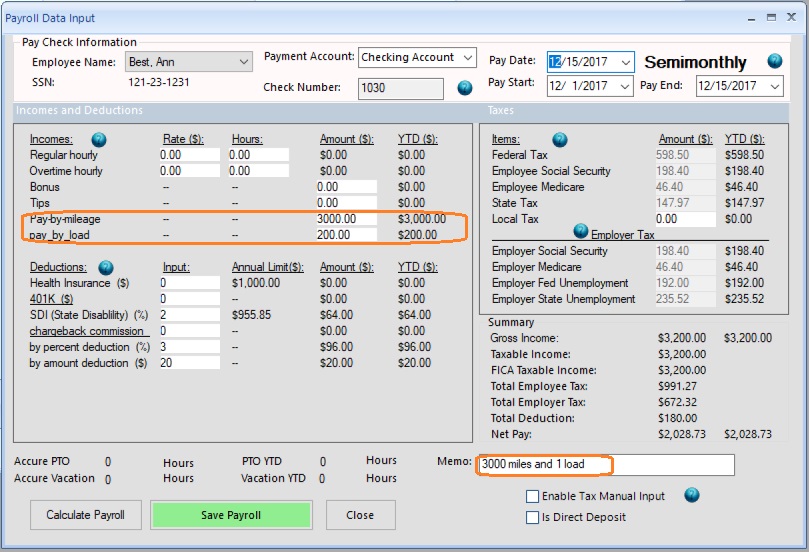809x552 pixels.
Task: Open the Employee Name dropdown
Action: click(x=244, y=62)
